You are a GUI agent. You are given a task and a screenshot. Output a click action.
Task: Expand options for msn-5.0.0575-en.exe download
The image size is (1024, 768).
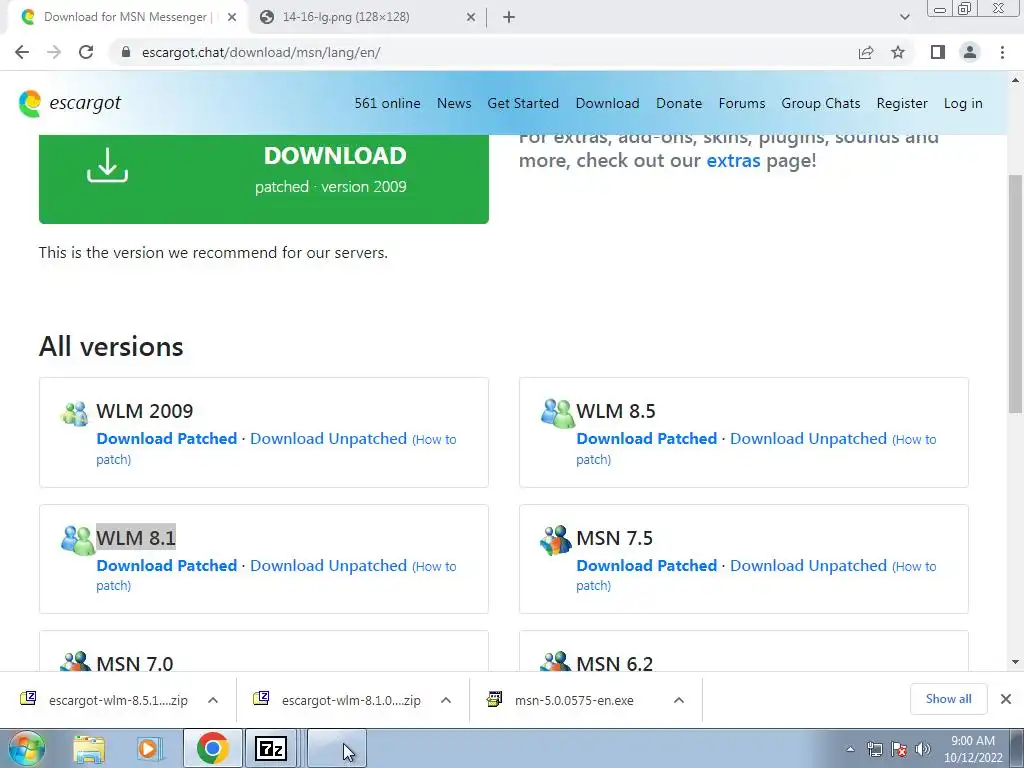click(679, 700)
